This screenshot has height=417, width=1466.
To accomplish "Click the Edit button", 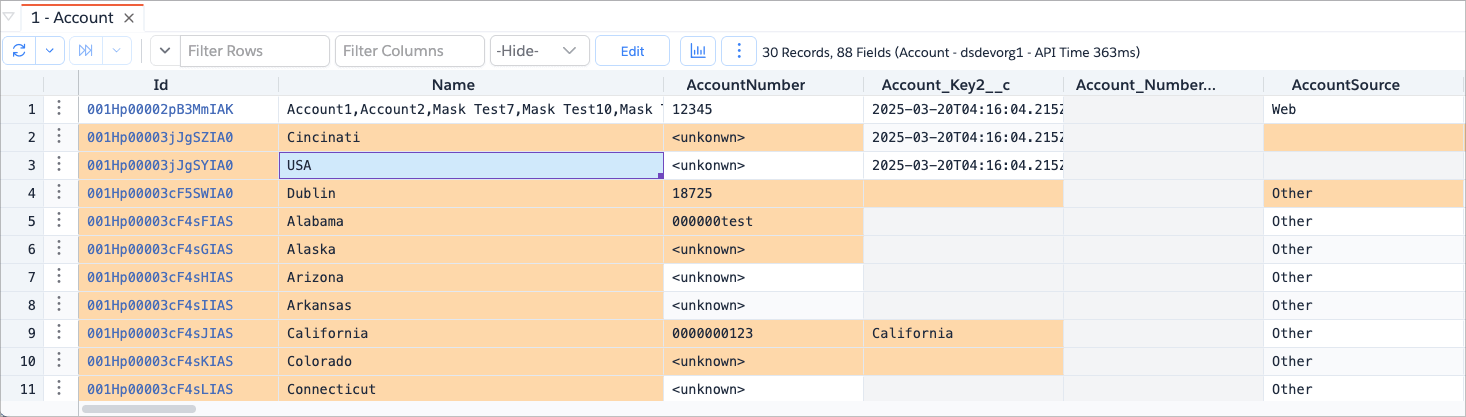I will point(632,51).
